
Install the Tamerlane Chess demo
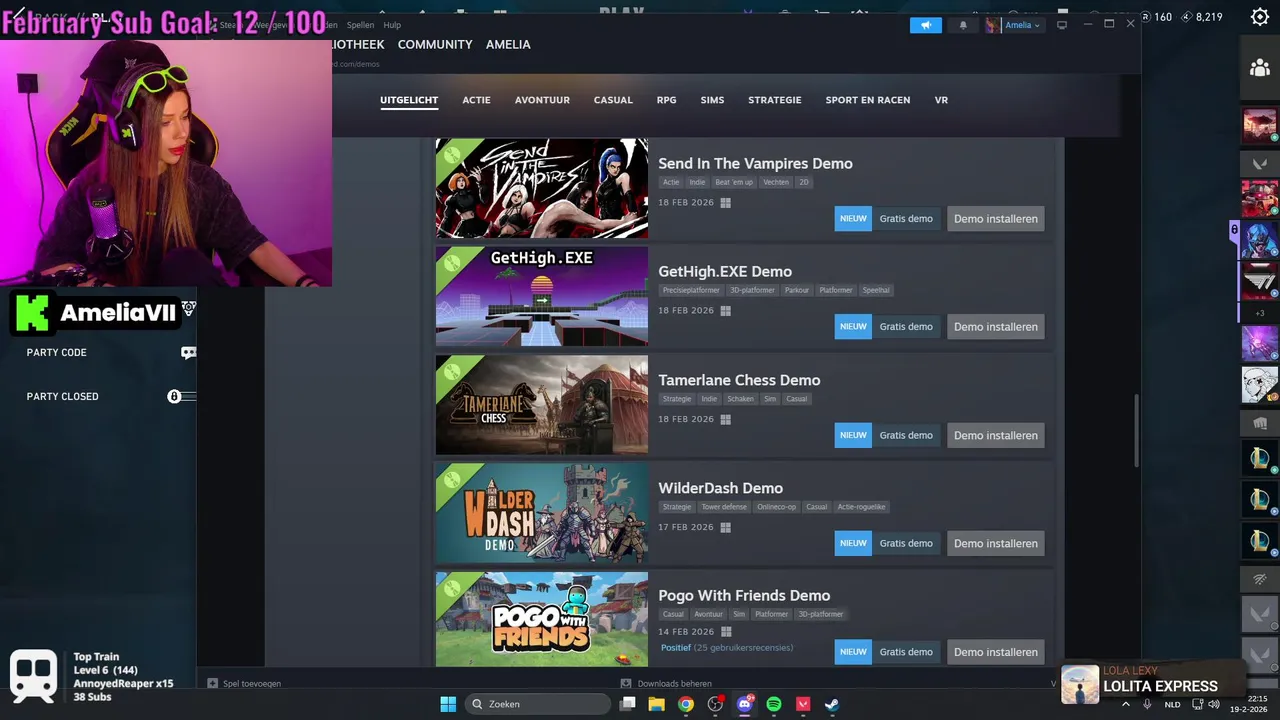click(996, 435)
